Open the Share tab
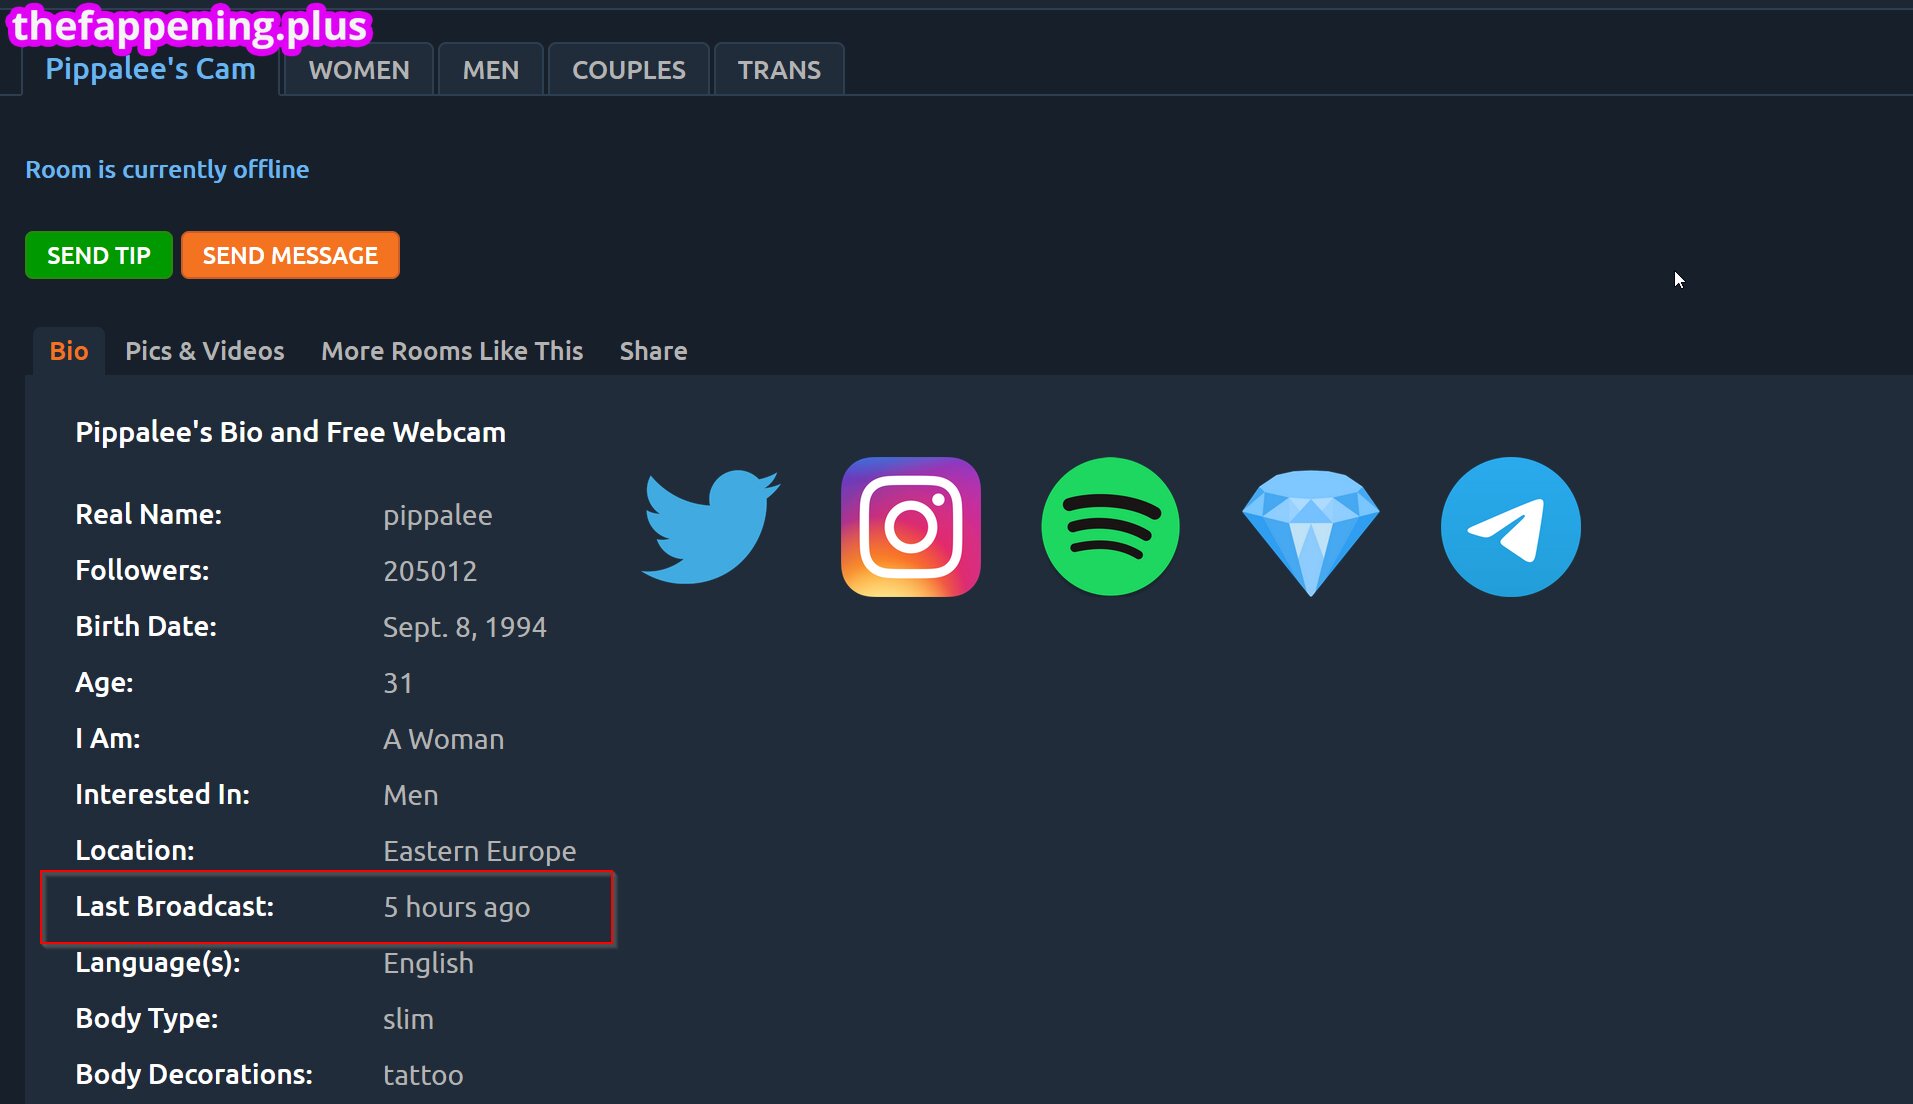Image resolution: width=1913 pixels, height=1104 pixels. (x=653, y=351)
